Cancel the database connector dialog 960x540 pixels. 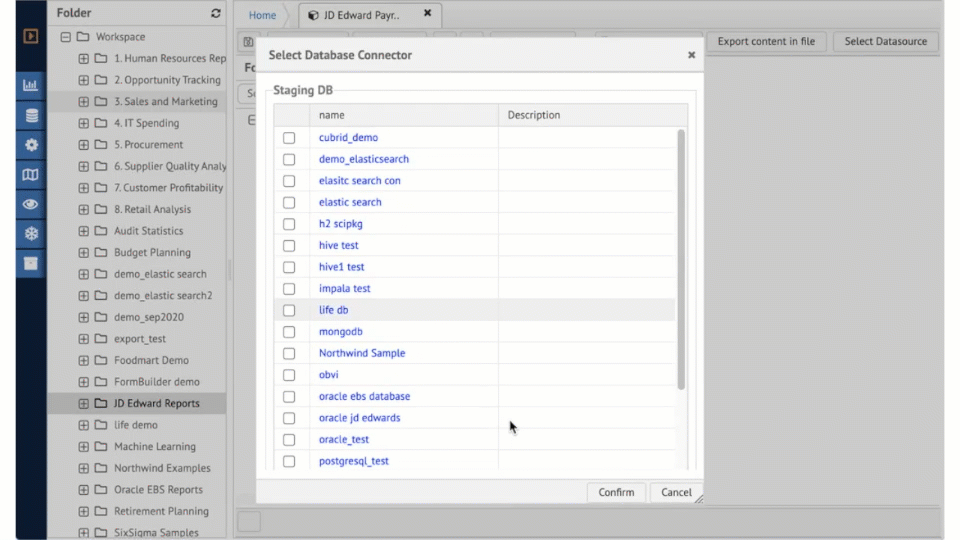[676, 492]
